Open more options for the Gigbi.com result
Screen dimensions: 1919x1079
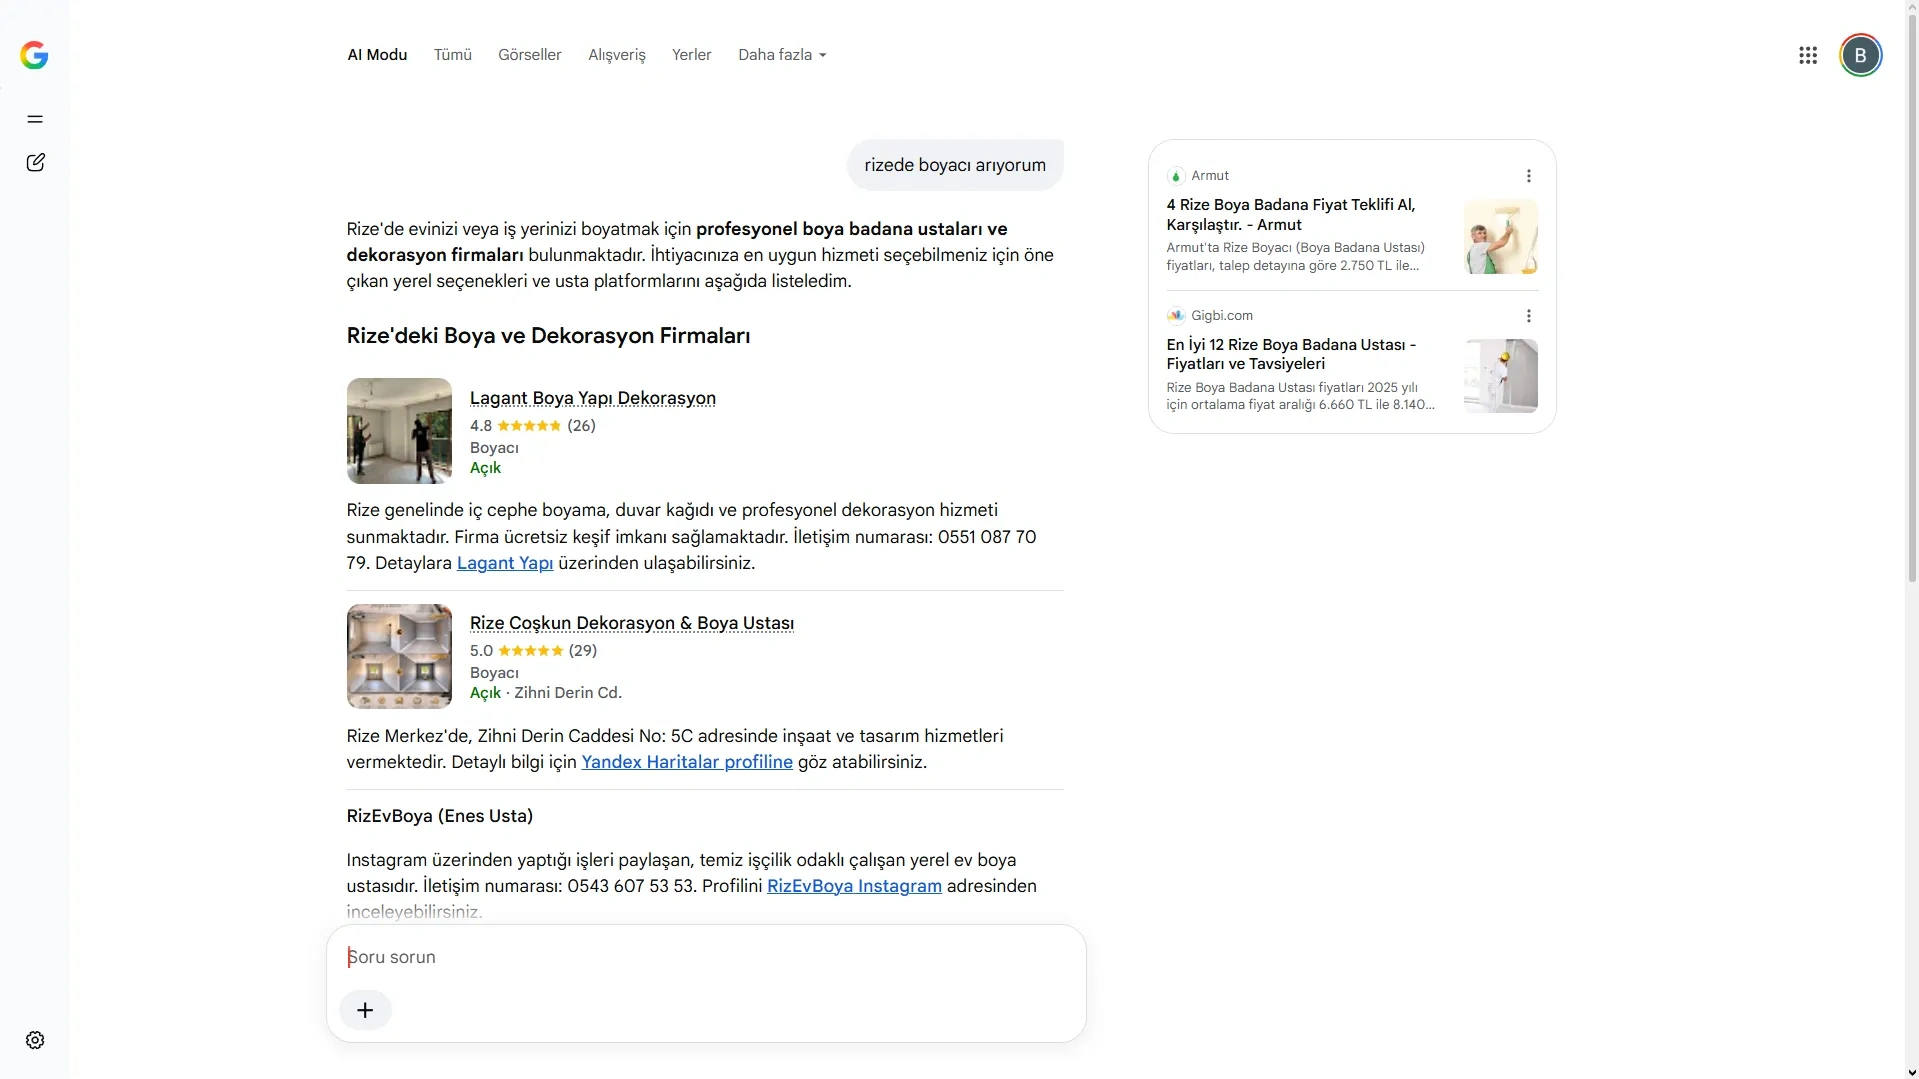click(1529, 316)
